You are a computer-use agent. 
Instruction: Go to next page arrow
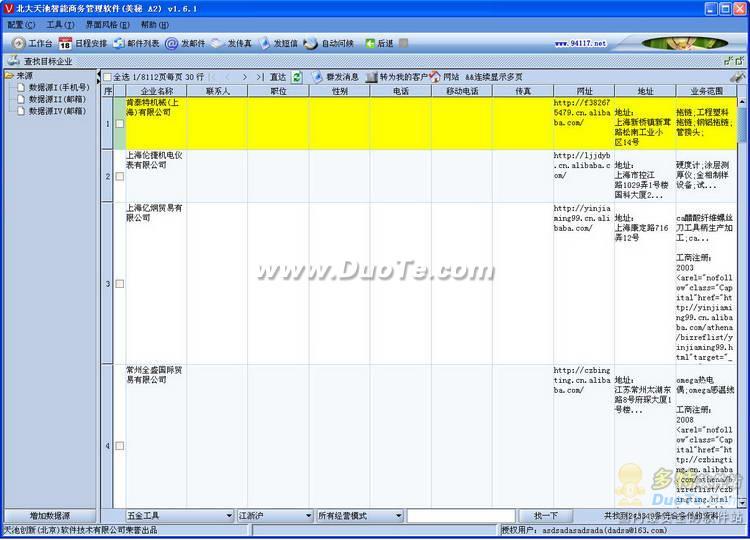coord(244,77)
